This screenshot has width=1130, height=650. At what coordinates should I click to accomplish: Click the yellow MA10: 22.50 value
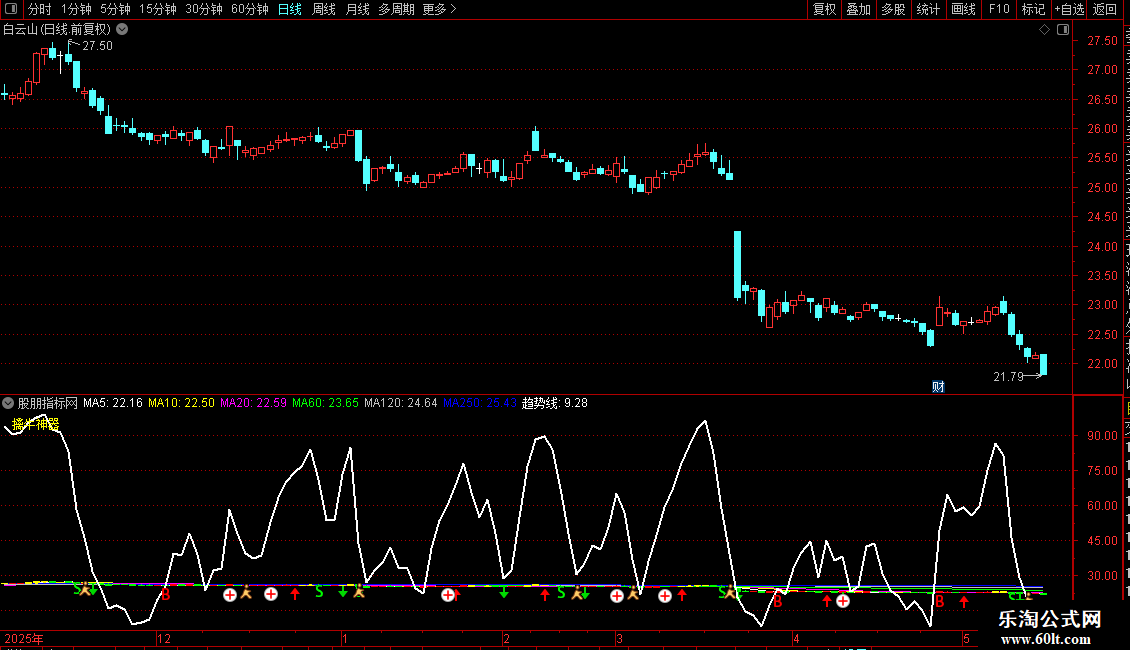coord(181,403)
